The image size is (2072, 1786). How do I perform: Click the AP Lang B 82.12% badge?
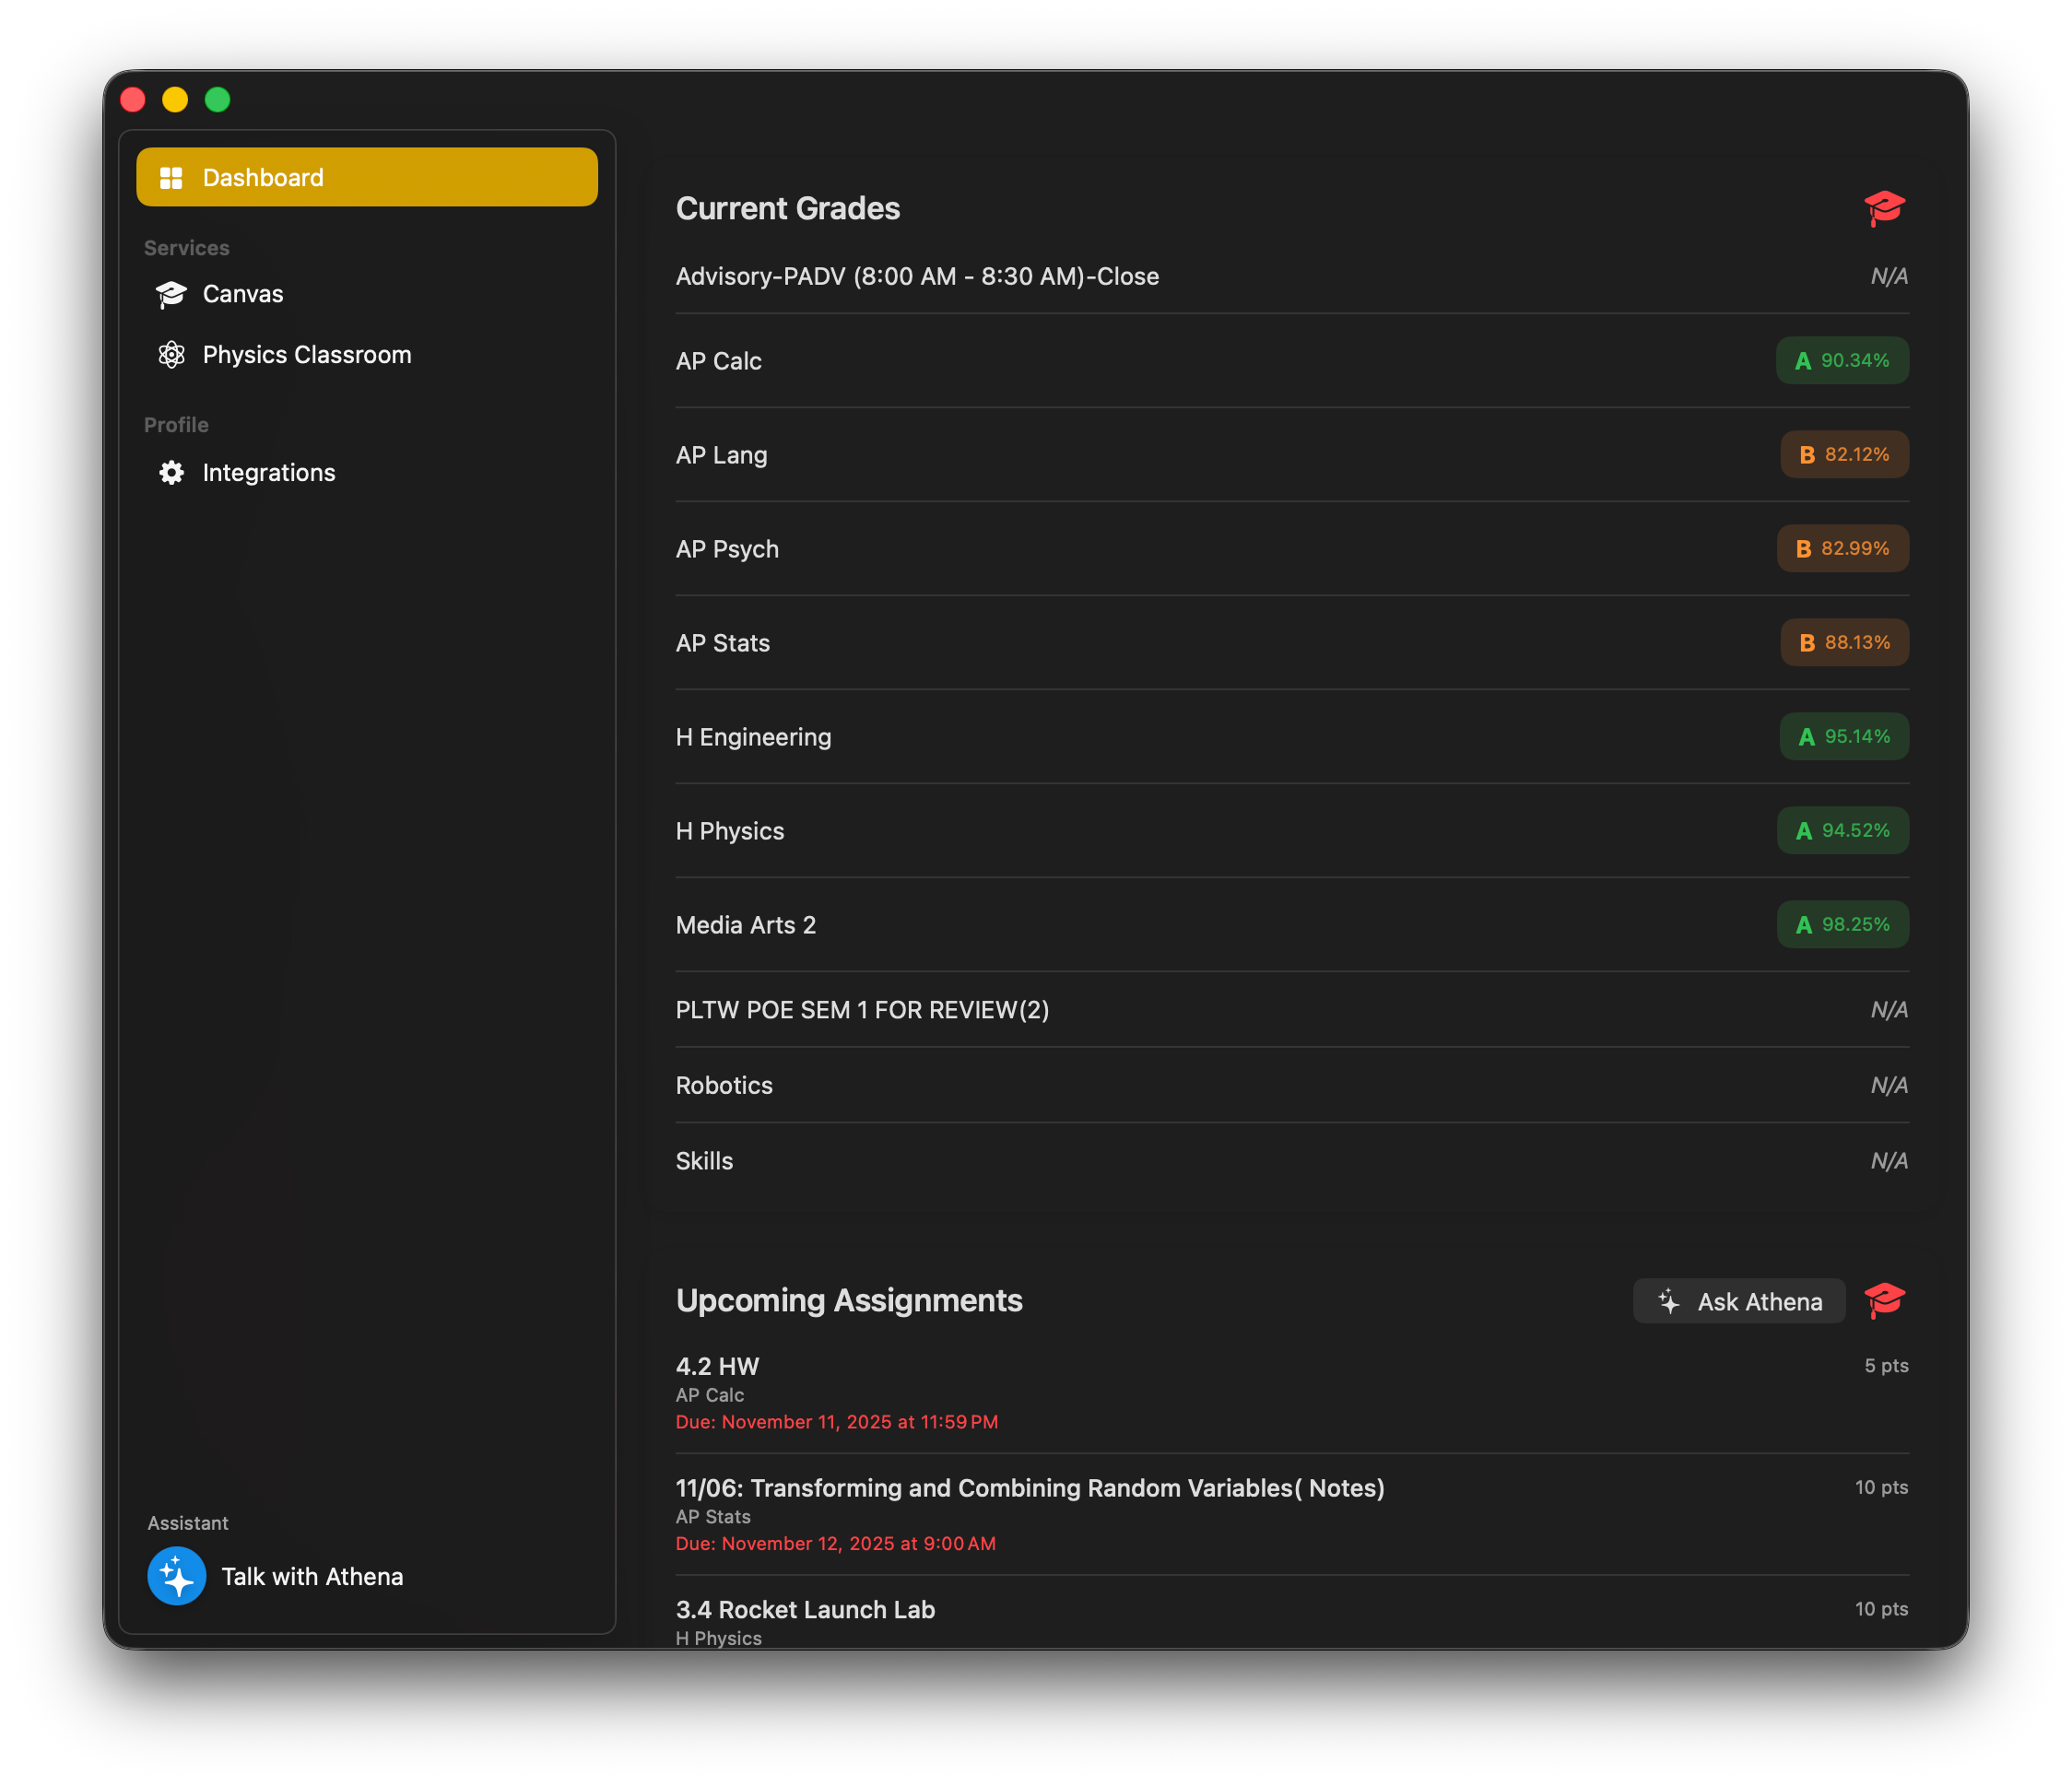pyautogui.click(x=1843, y=454)
